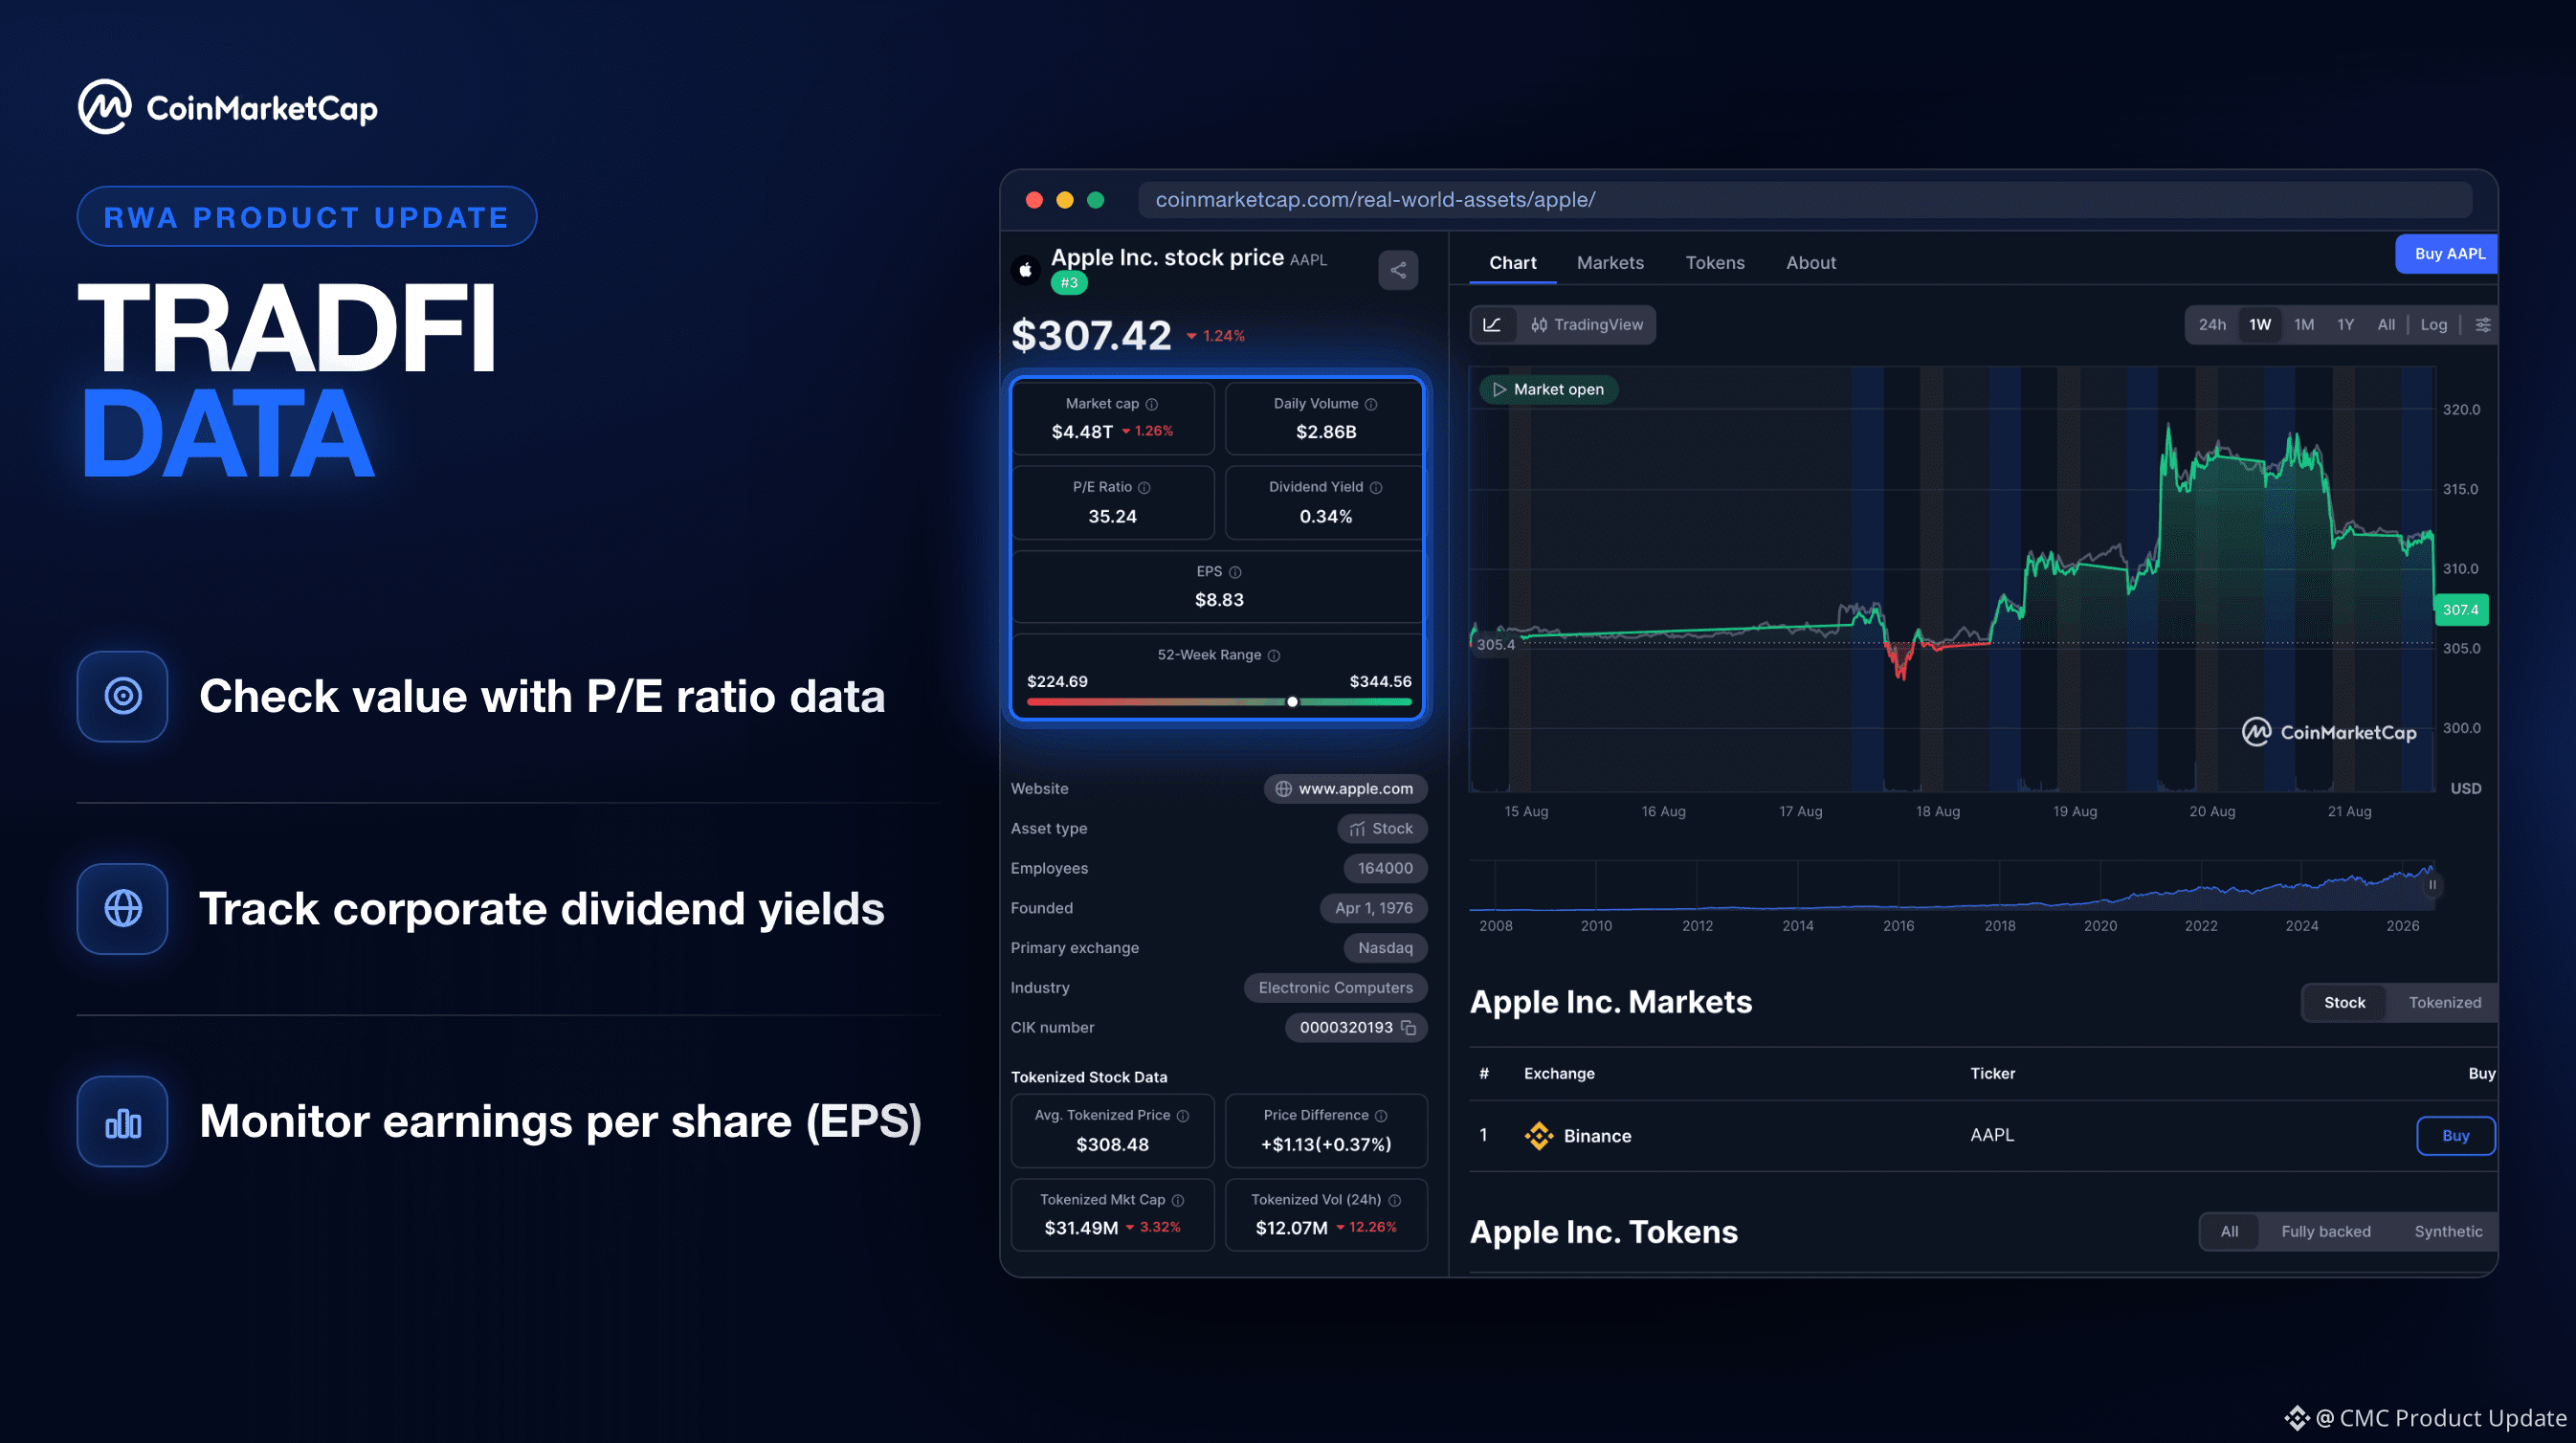Open the www.apple.com website link
Image resolution: width=2576 pixels, height=1443 pixels.
(x=1345, y=789)
